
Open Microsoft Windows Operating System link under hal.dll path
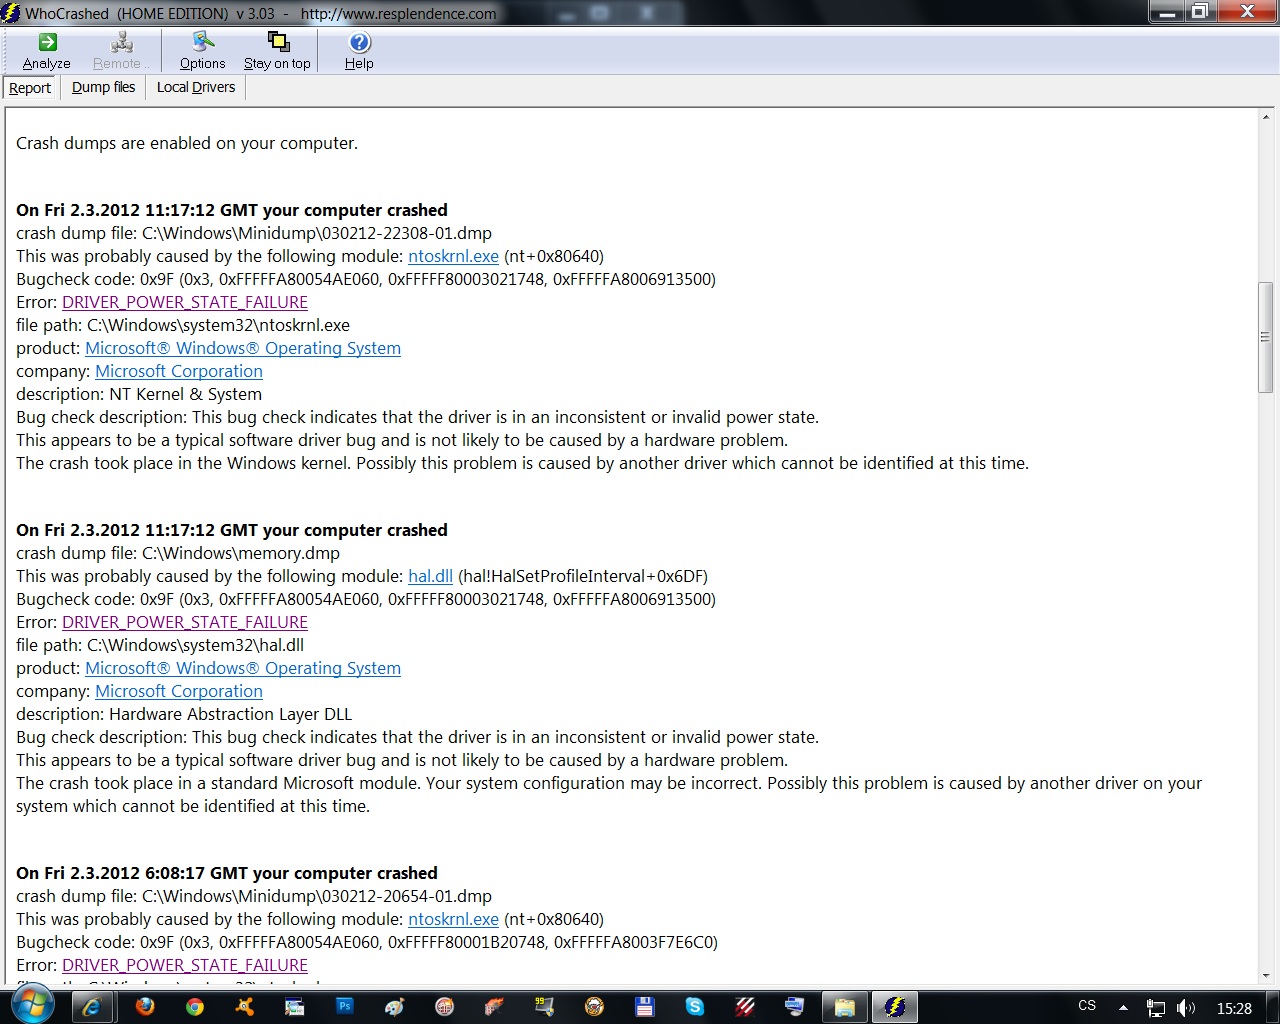click(243, 668)
